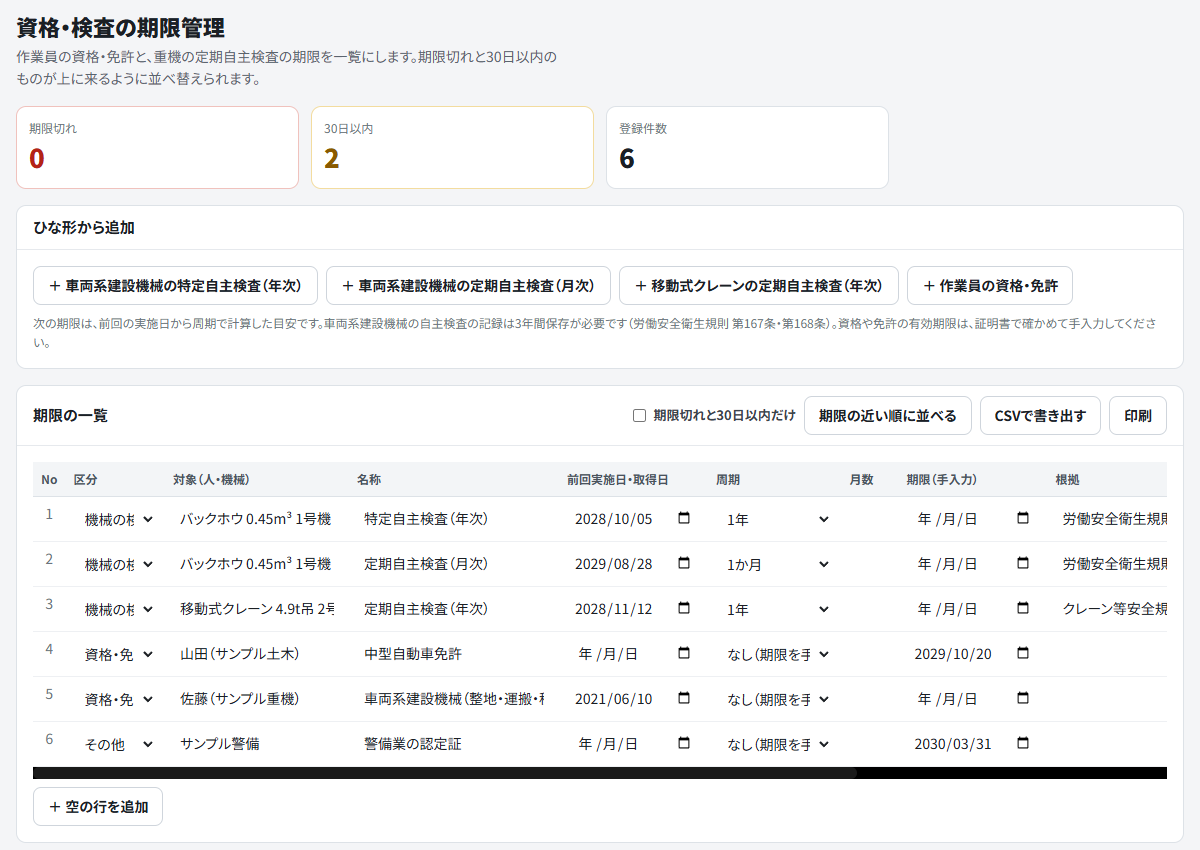Screen dimensions: 1200x850
Task: Click the 登録件数 summary card
Action: pyautogui.click(x=747, y=147)
